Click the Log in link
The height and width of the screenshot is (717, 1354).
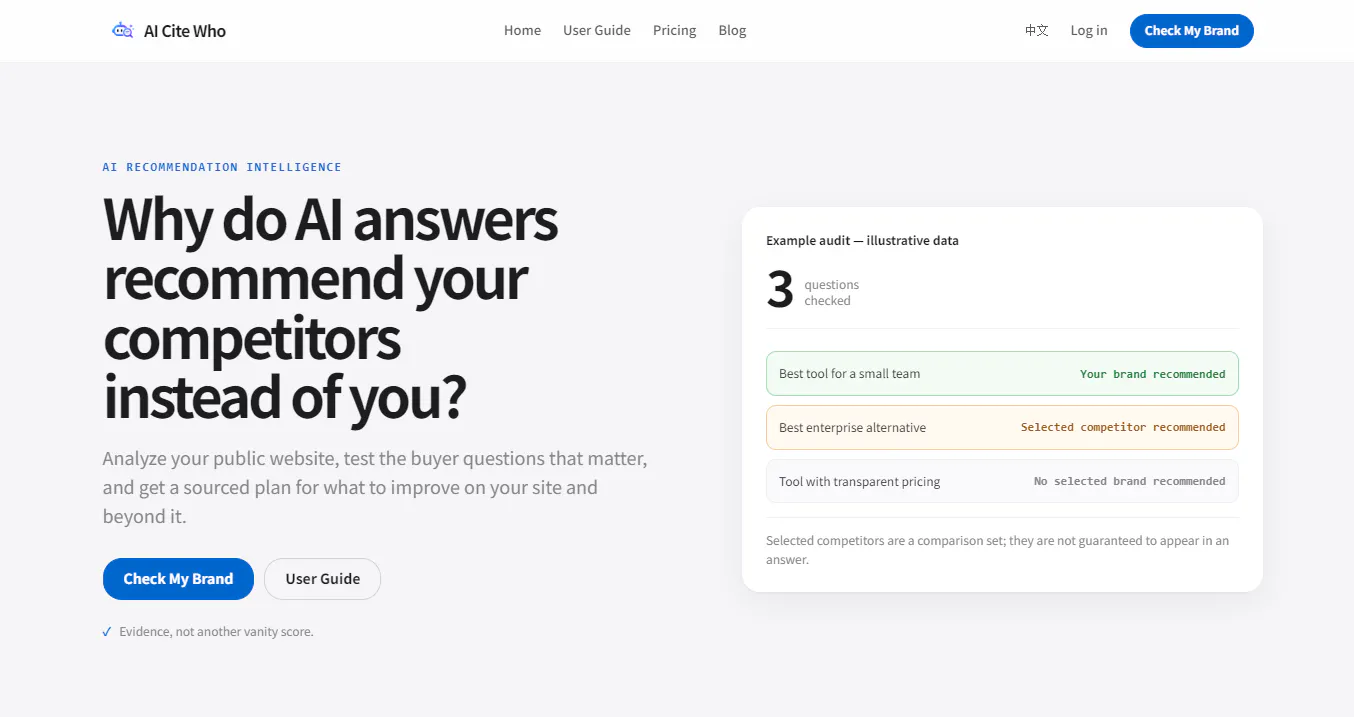click(x=1089, y=31)
